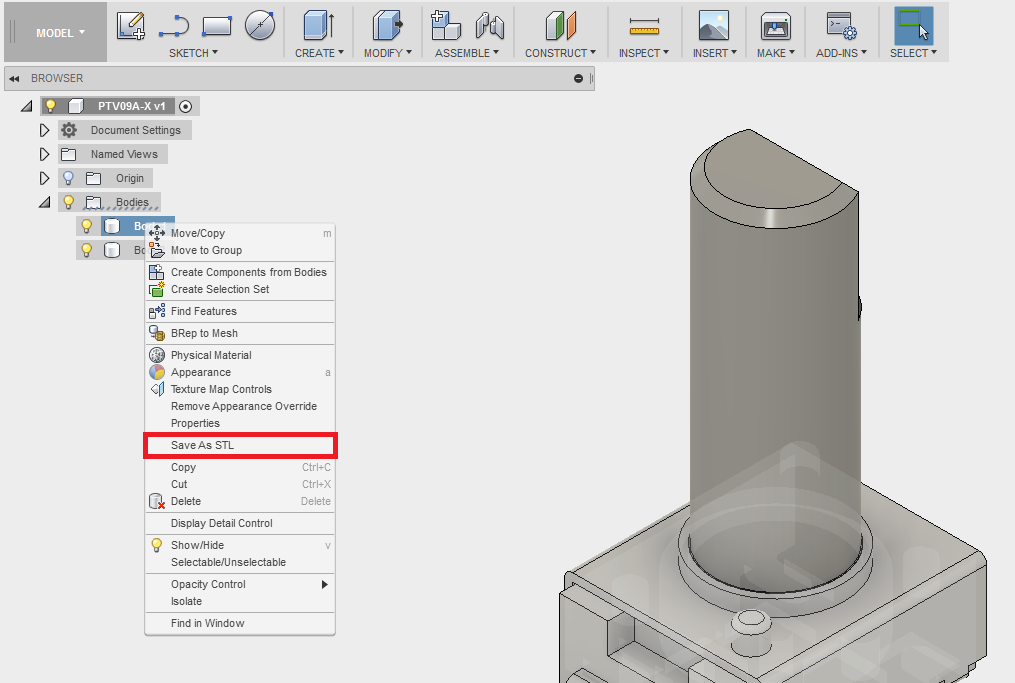
Task: Select Move/Copy from the context menu
Action: click(x=198, y=233)
